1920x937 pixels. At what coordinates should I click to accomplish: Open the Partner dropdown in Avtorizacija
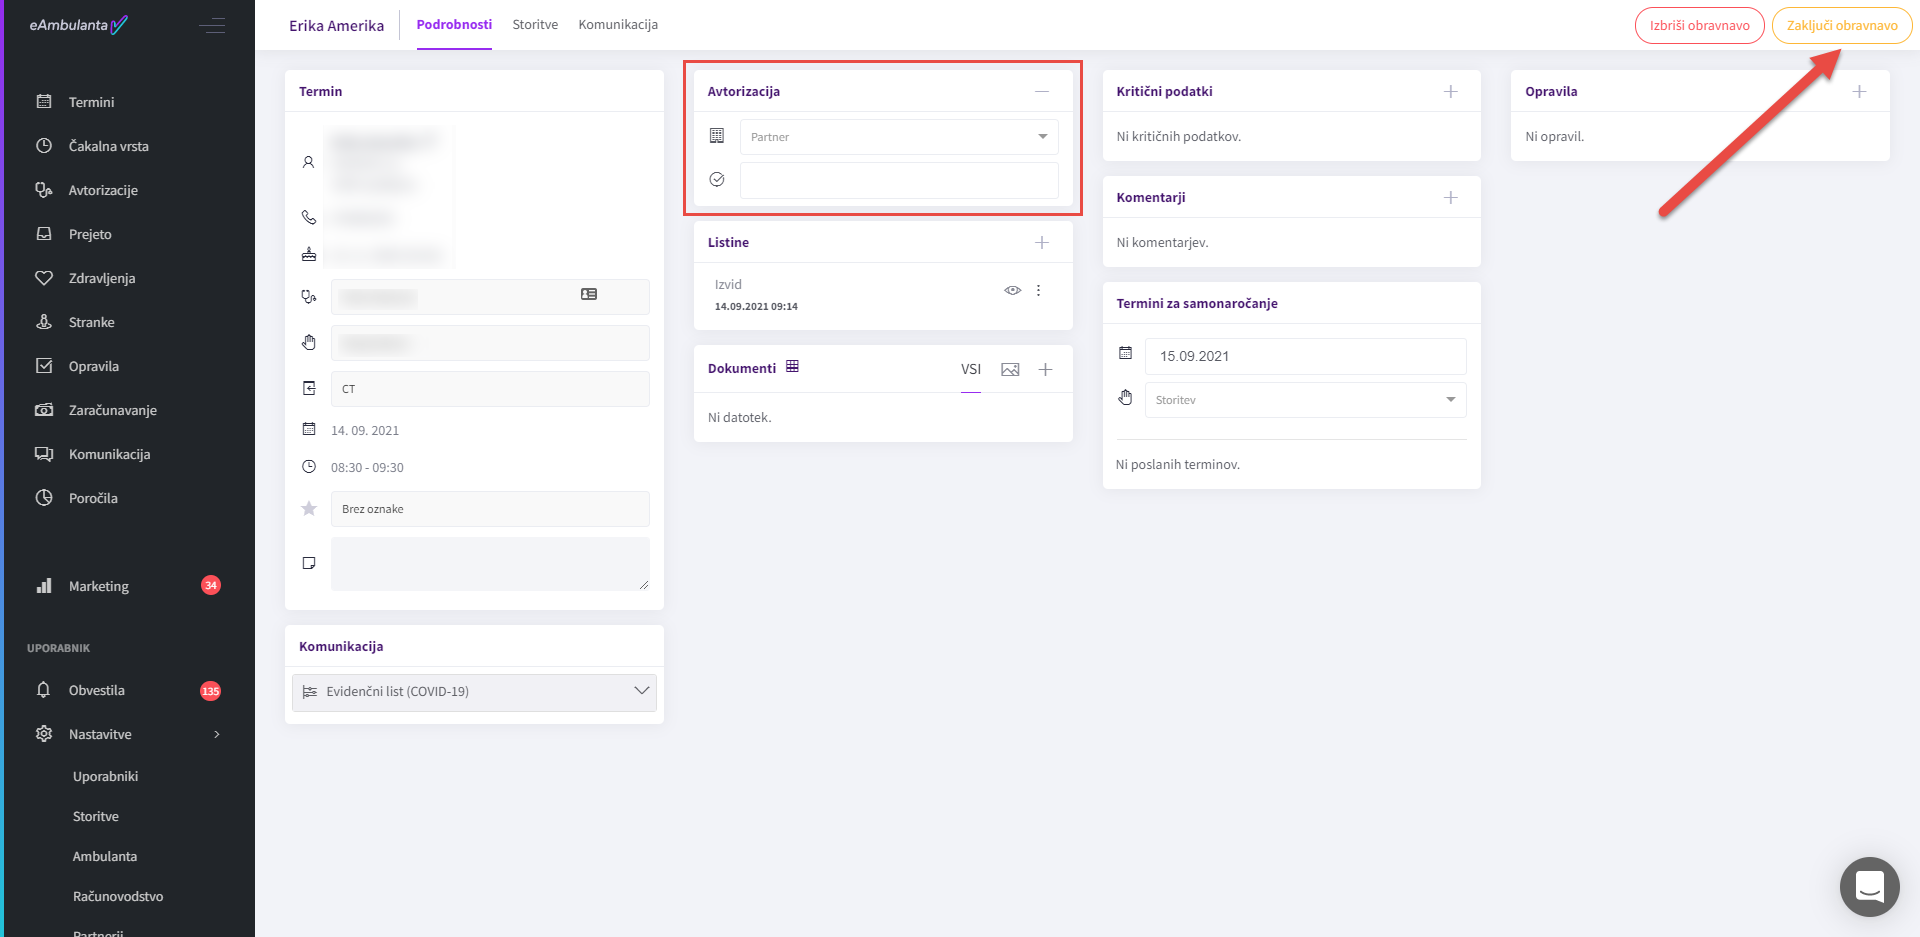(x=898, y=137)
